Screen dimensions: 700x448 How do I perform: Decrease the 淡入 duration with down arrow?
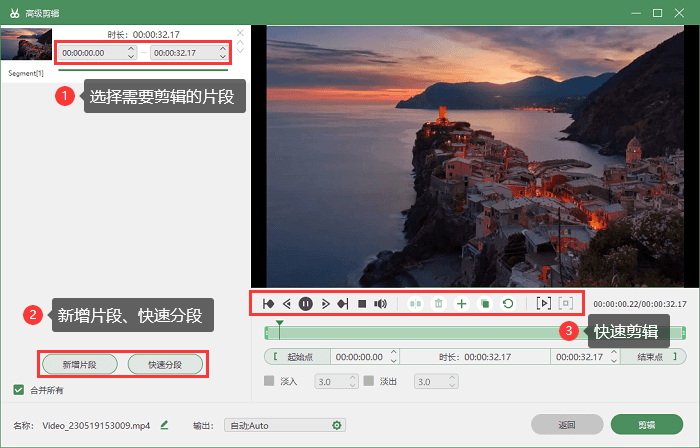[x=353, y=385]
